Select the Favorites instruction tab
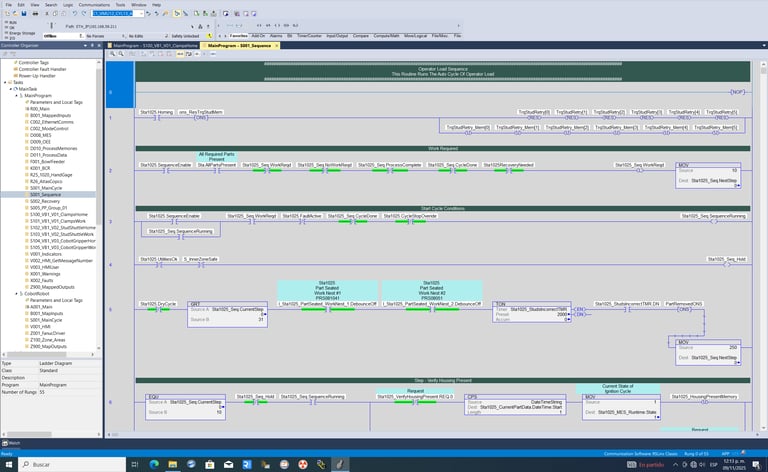 tap(239, 36)
